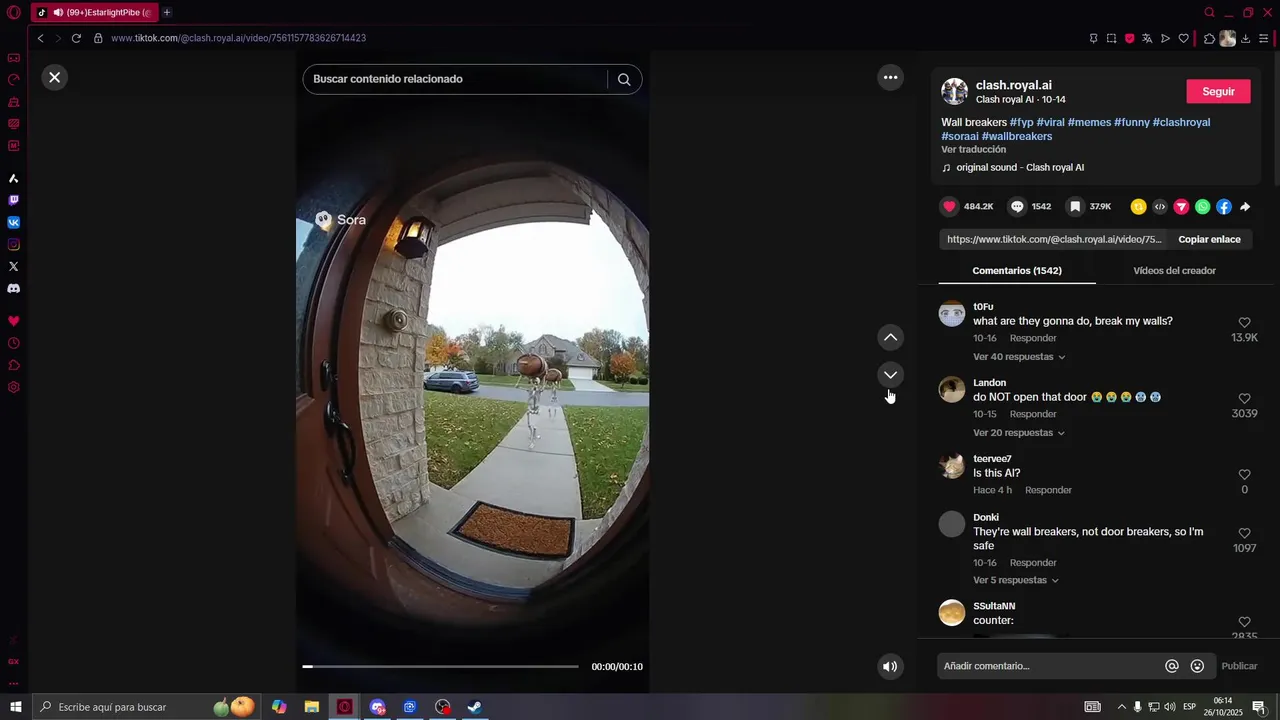Viewport: 1280px width, 720px height.
Task: Open the Opera snapshot tool icon
Action: pyautogui.click(x=1111, y=38)
